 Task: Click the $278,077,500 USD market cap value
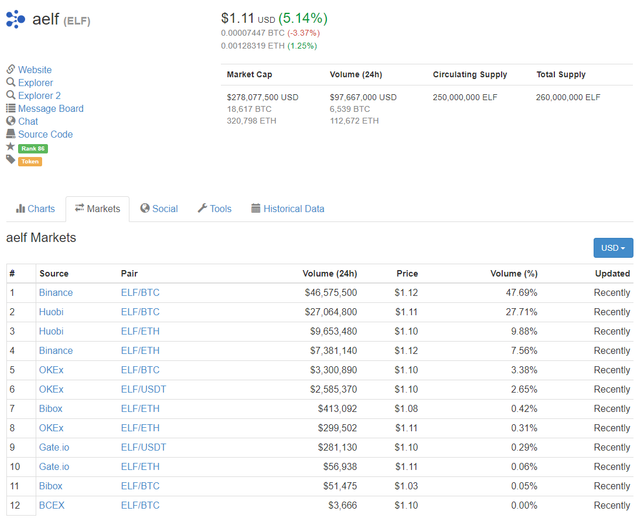[x=262, y=97]
